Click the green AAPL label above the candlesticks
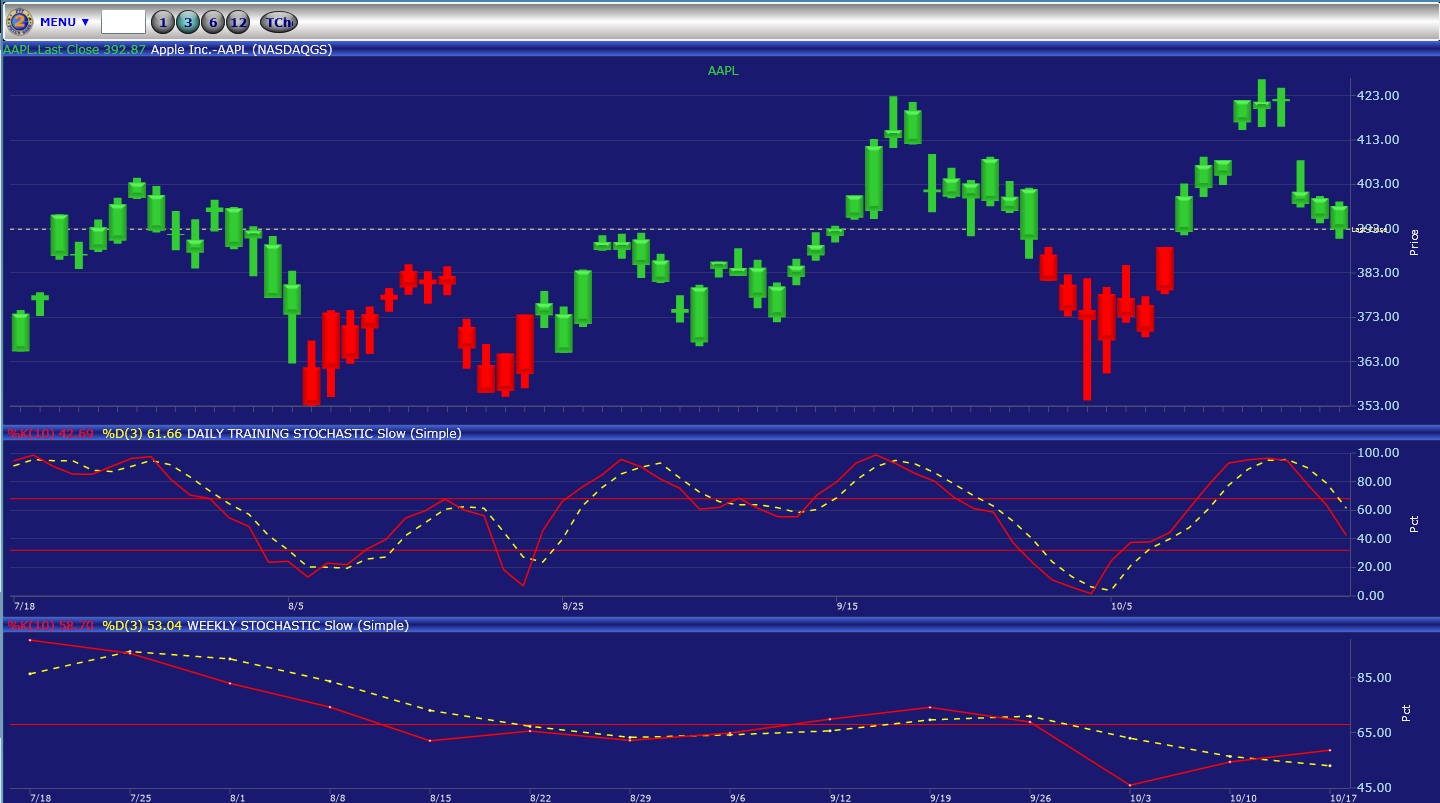 pyautogui.click(x=723, y=71)
